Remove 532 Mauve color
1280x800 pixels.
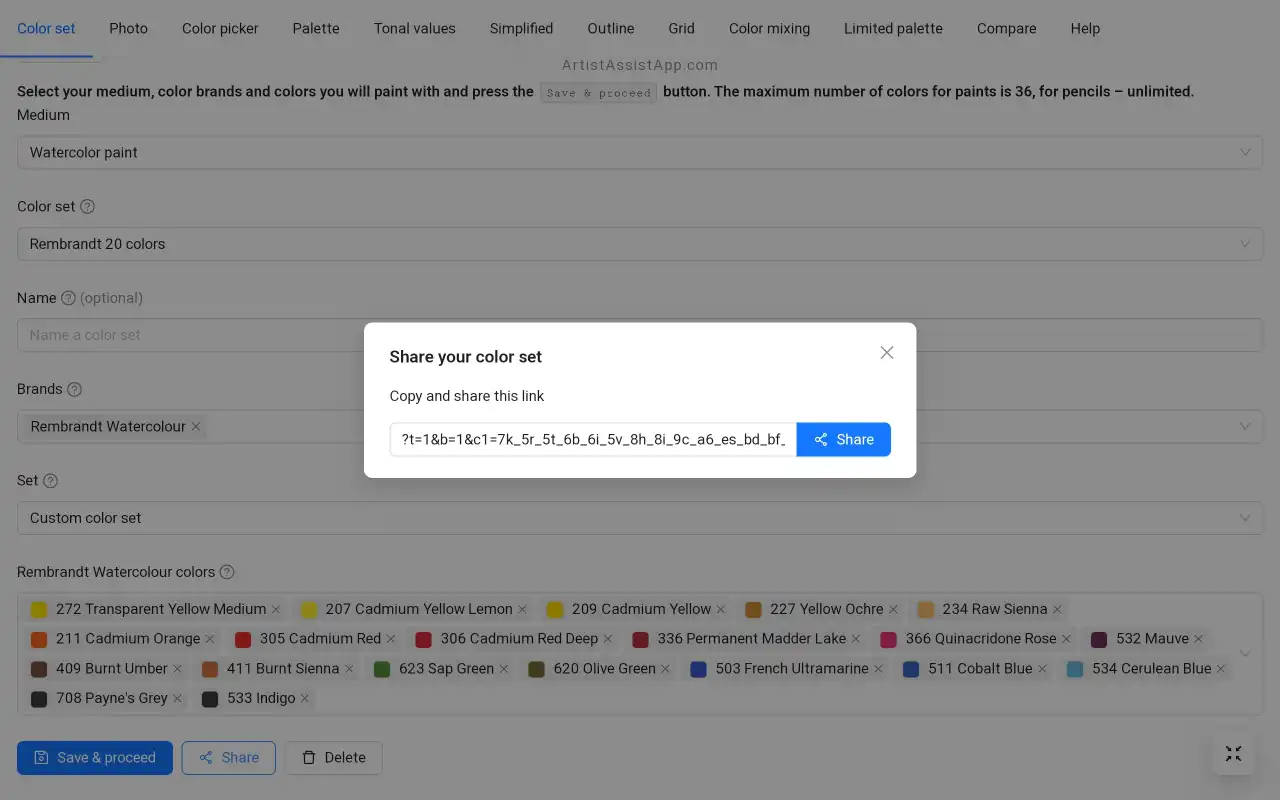[1198, 639]
